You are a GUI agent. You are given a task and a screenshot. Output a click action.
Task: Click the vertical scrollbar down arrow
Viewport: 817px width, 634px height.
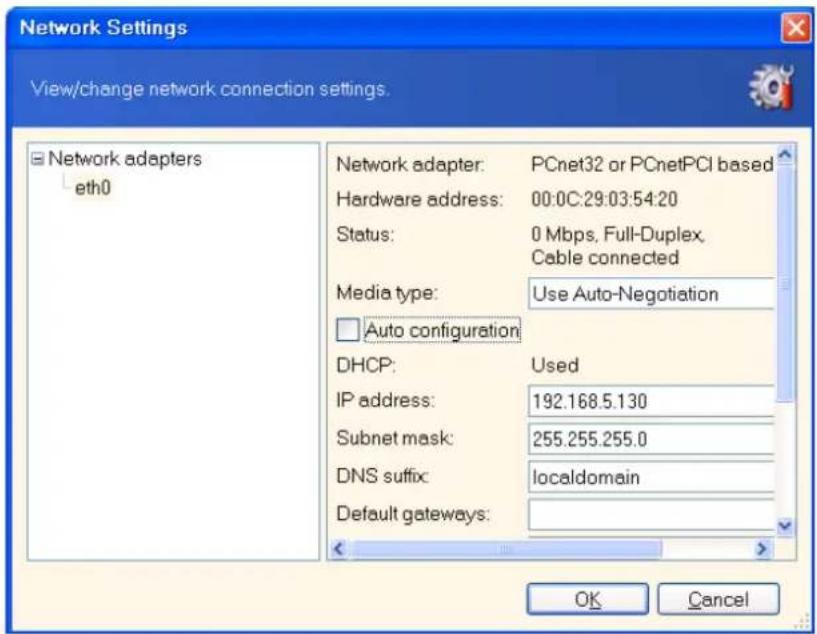(785, 526)
